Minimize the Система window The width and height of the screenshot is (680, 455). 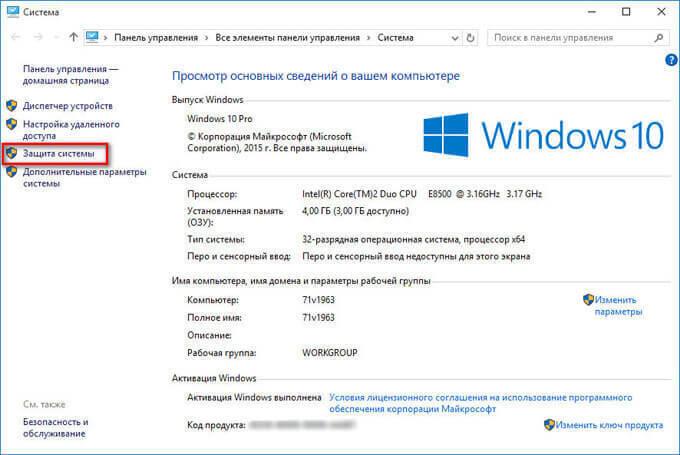592,12
